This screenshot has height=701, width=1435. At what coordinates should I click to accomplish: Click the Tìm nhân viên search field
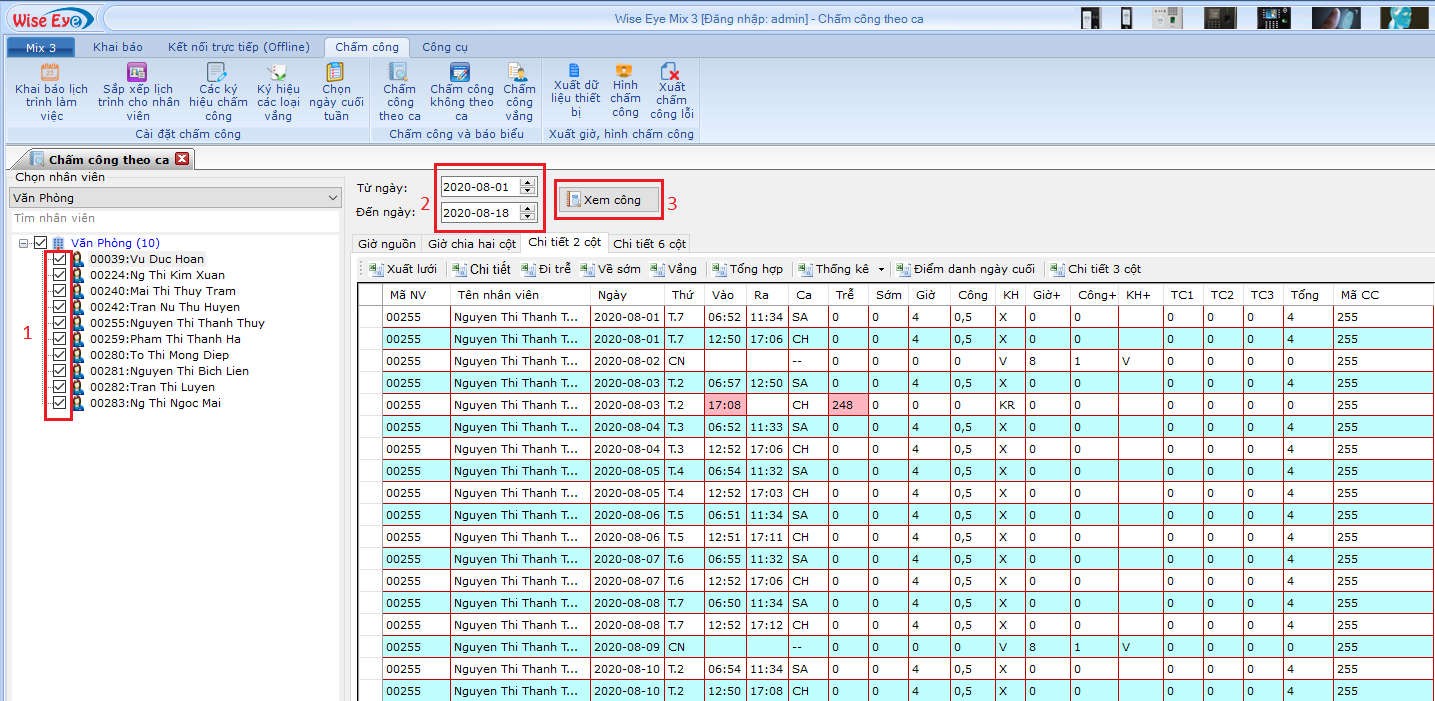point(170,218)
